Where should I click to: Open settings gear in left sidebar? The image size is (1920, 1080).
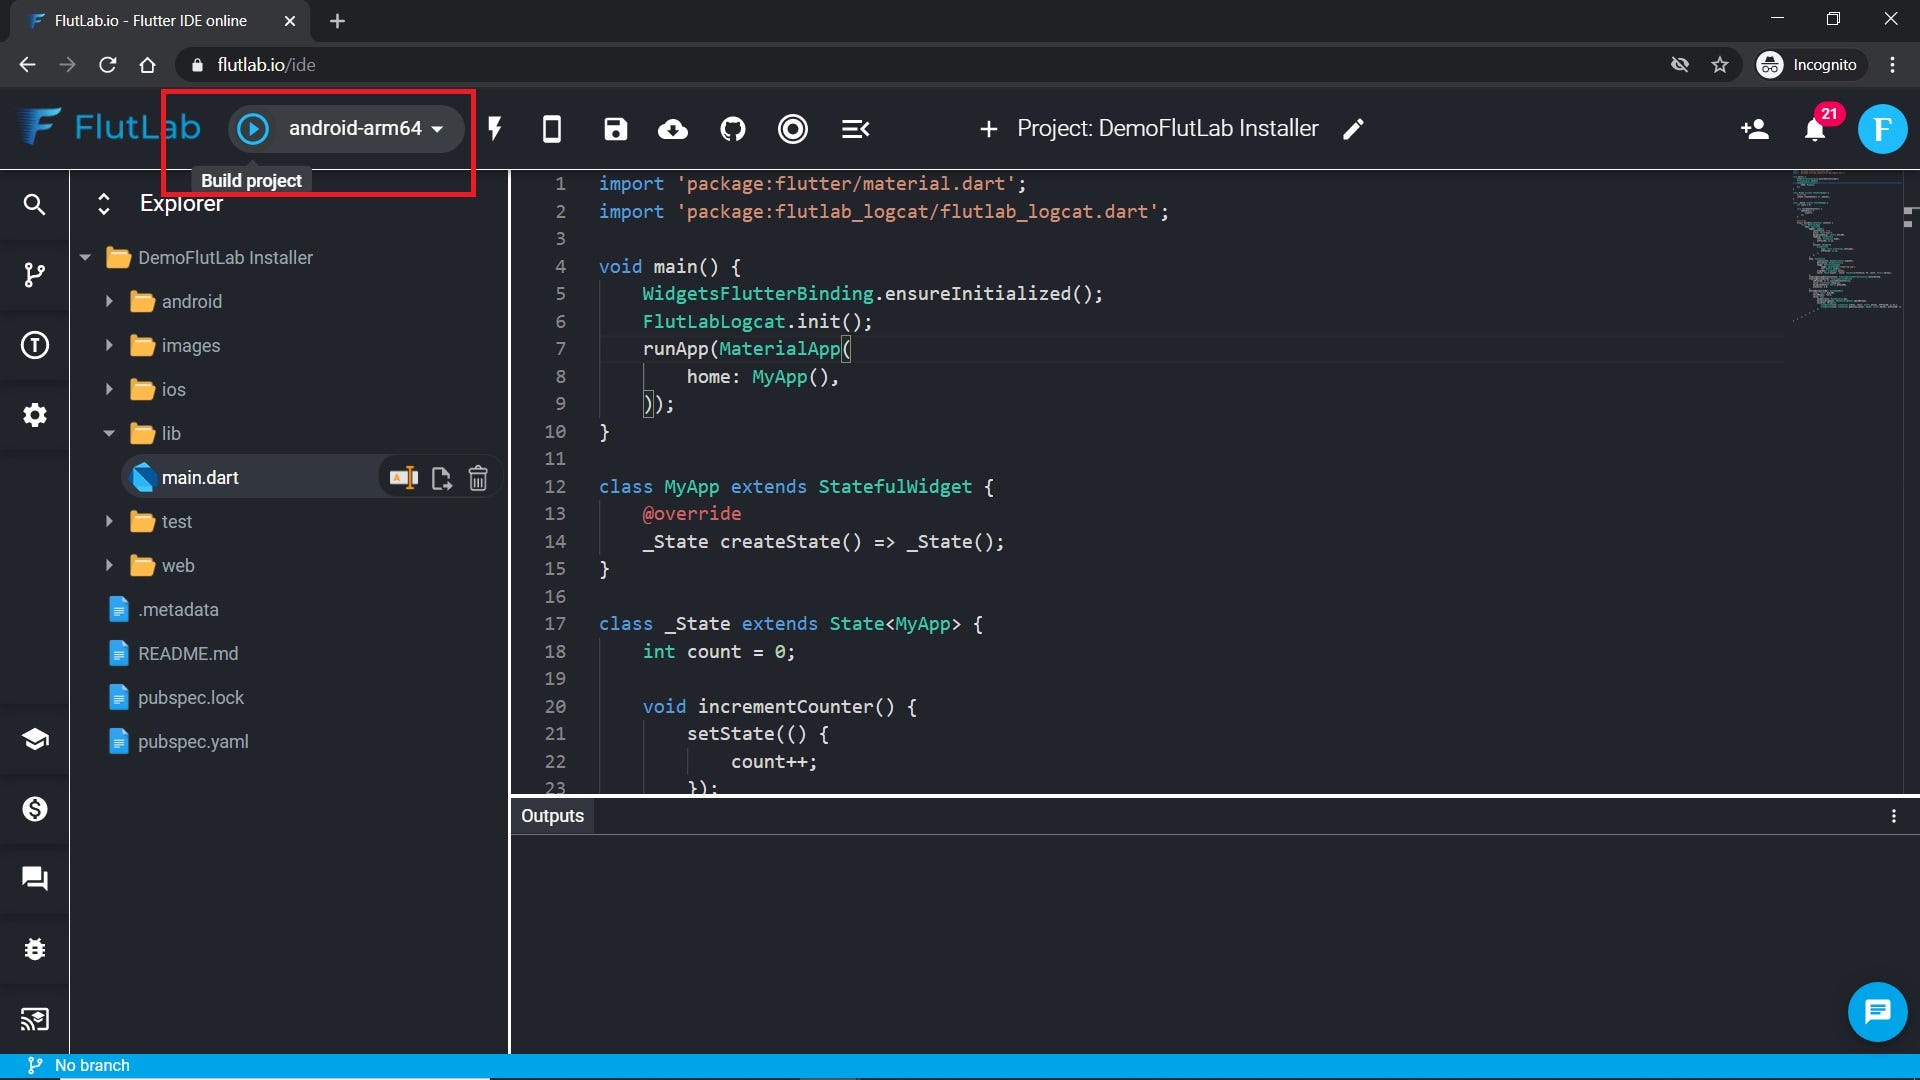pos(35,415)
